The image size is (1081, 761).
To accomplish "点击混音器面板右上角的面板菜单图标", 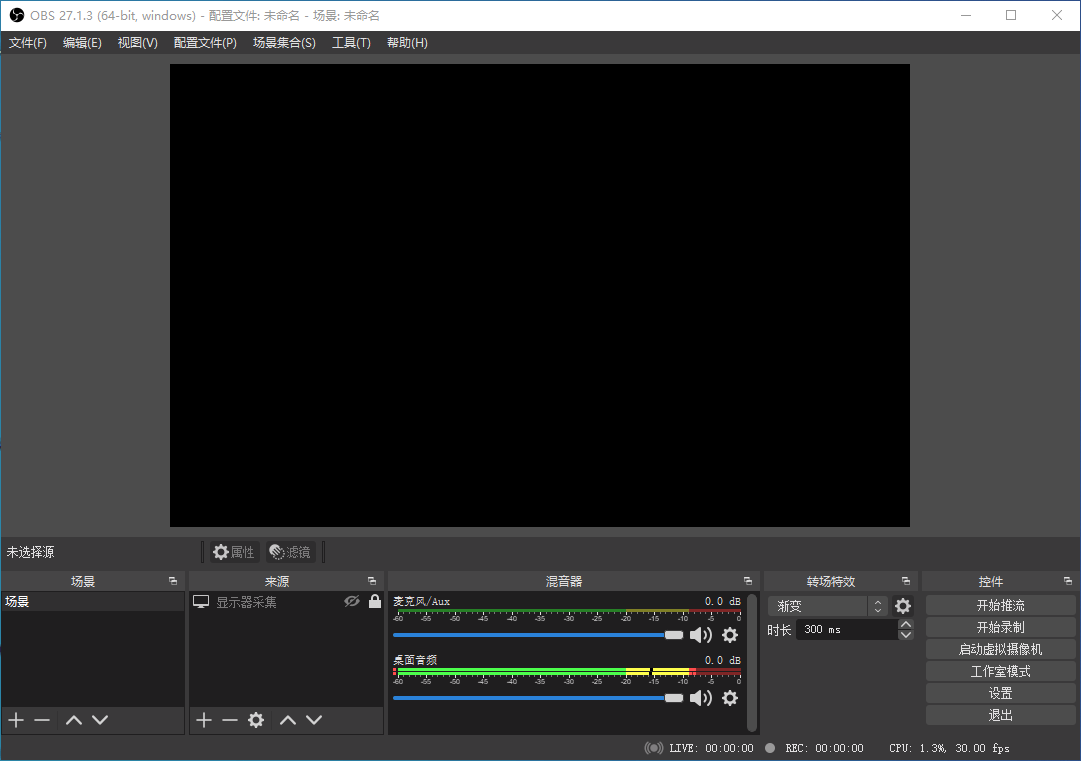I will pyautogui.click(x=747, y=580).
